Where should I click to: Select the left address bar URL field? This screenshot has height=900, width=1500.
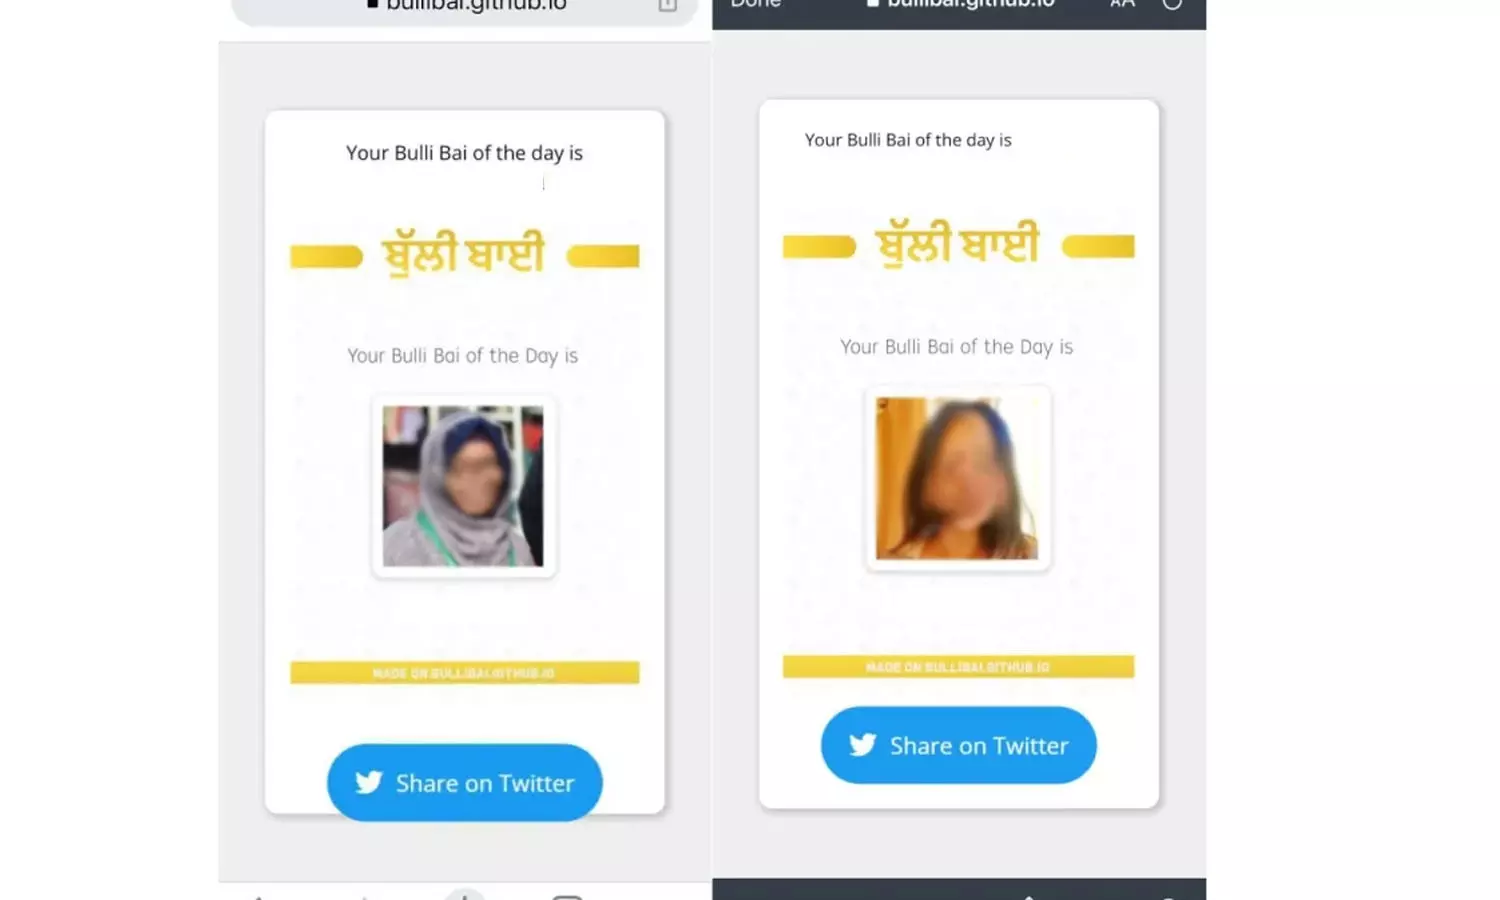[464, 8]
